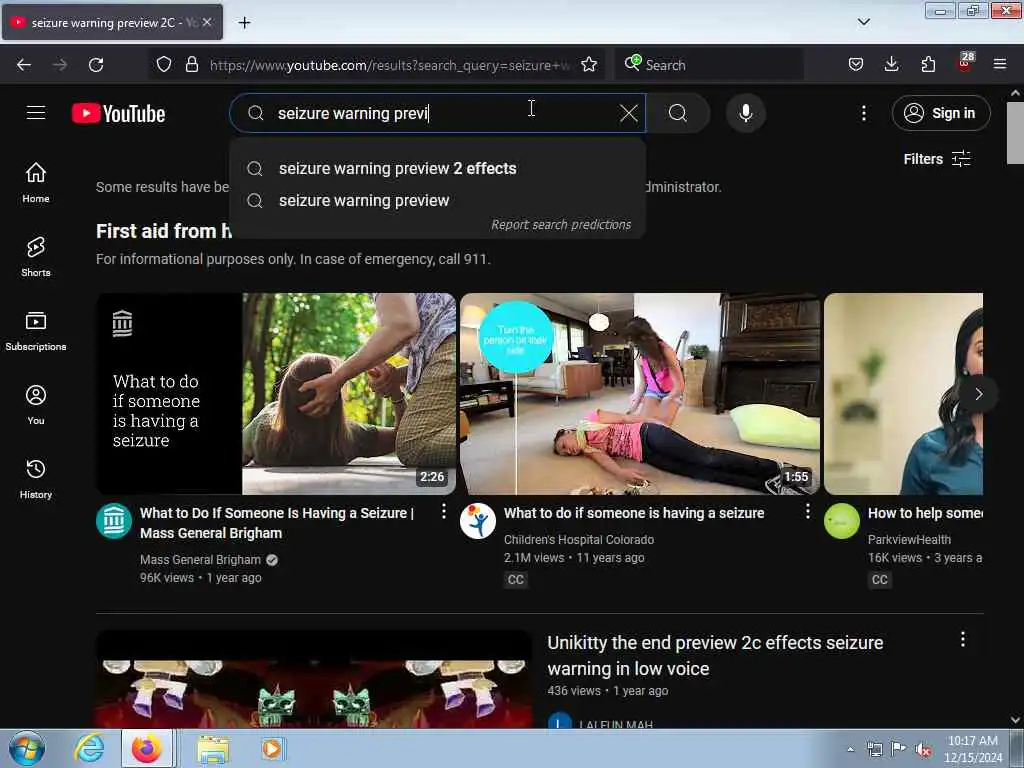Screen dimensions: 1024x768
Task: Click the Sign in button
Action: click(941, 114)
